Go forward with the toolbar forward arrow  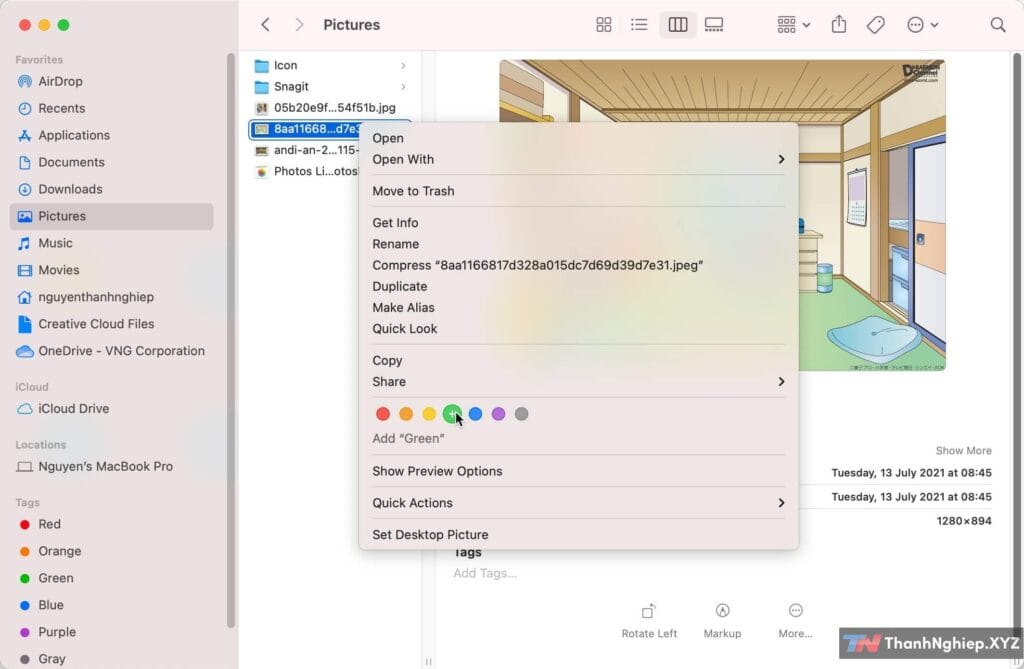tap(299, 25)
